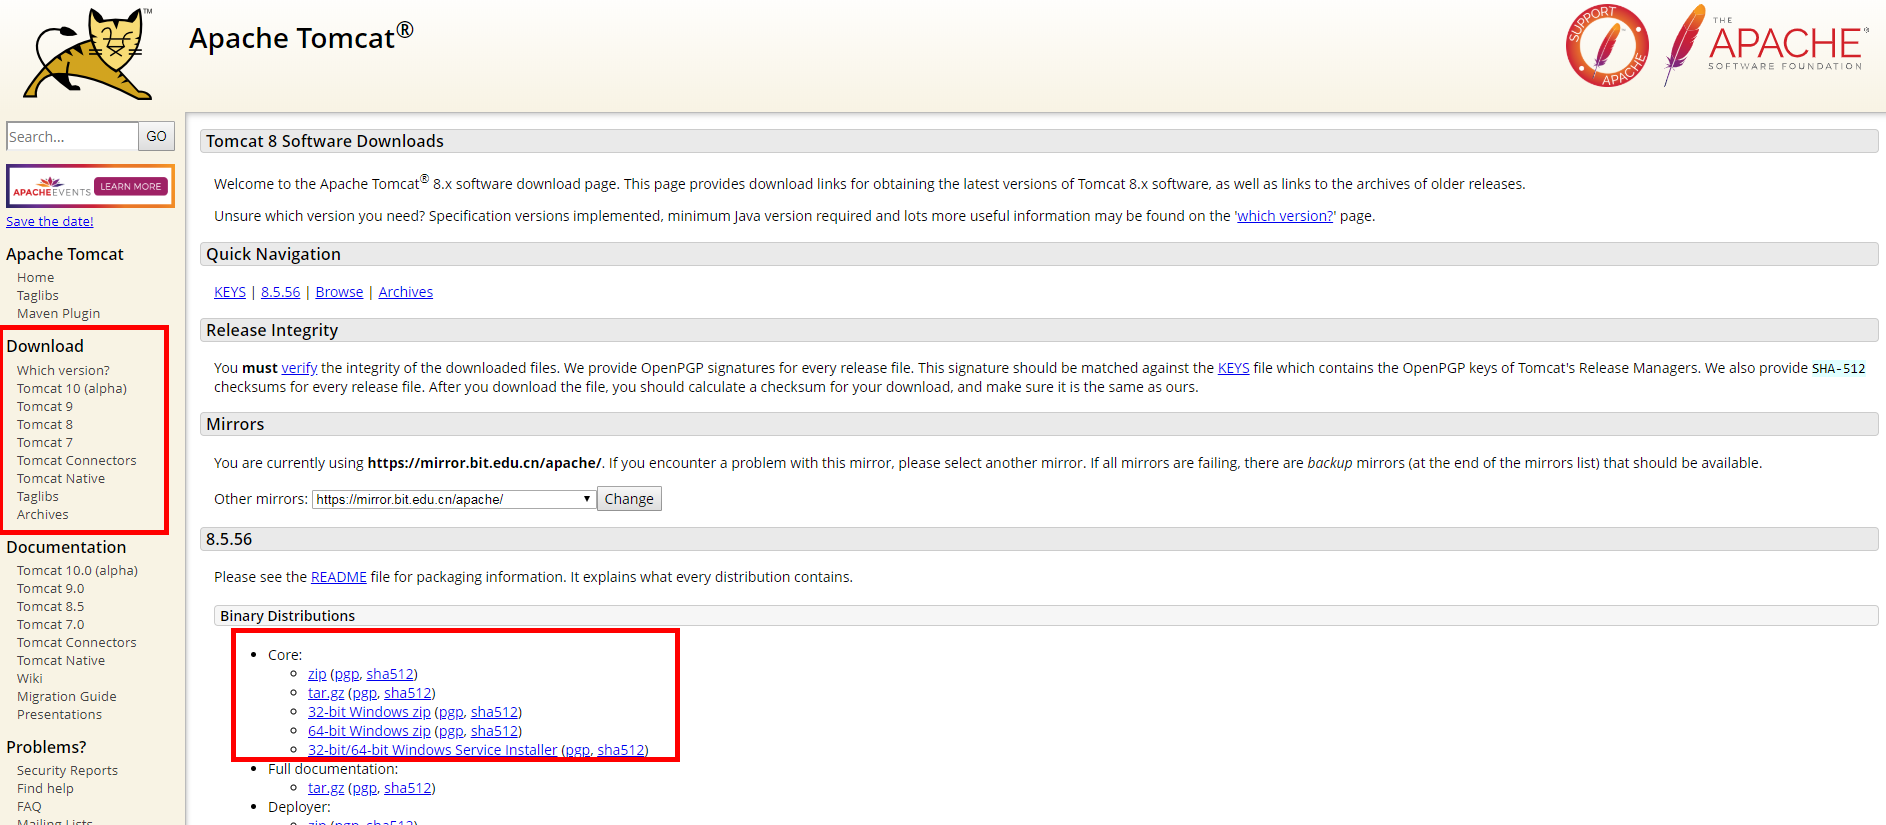Open the Archives quick navigation link

point(405,292)
